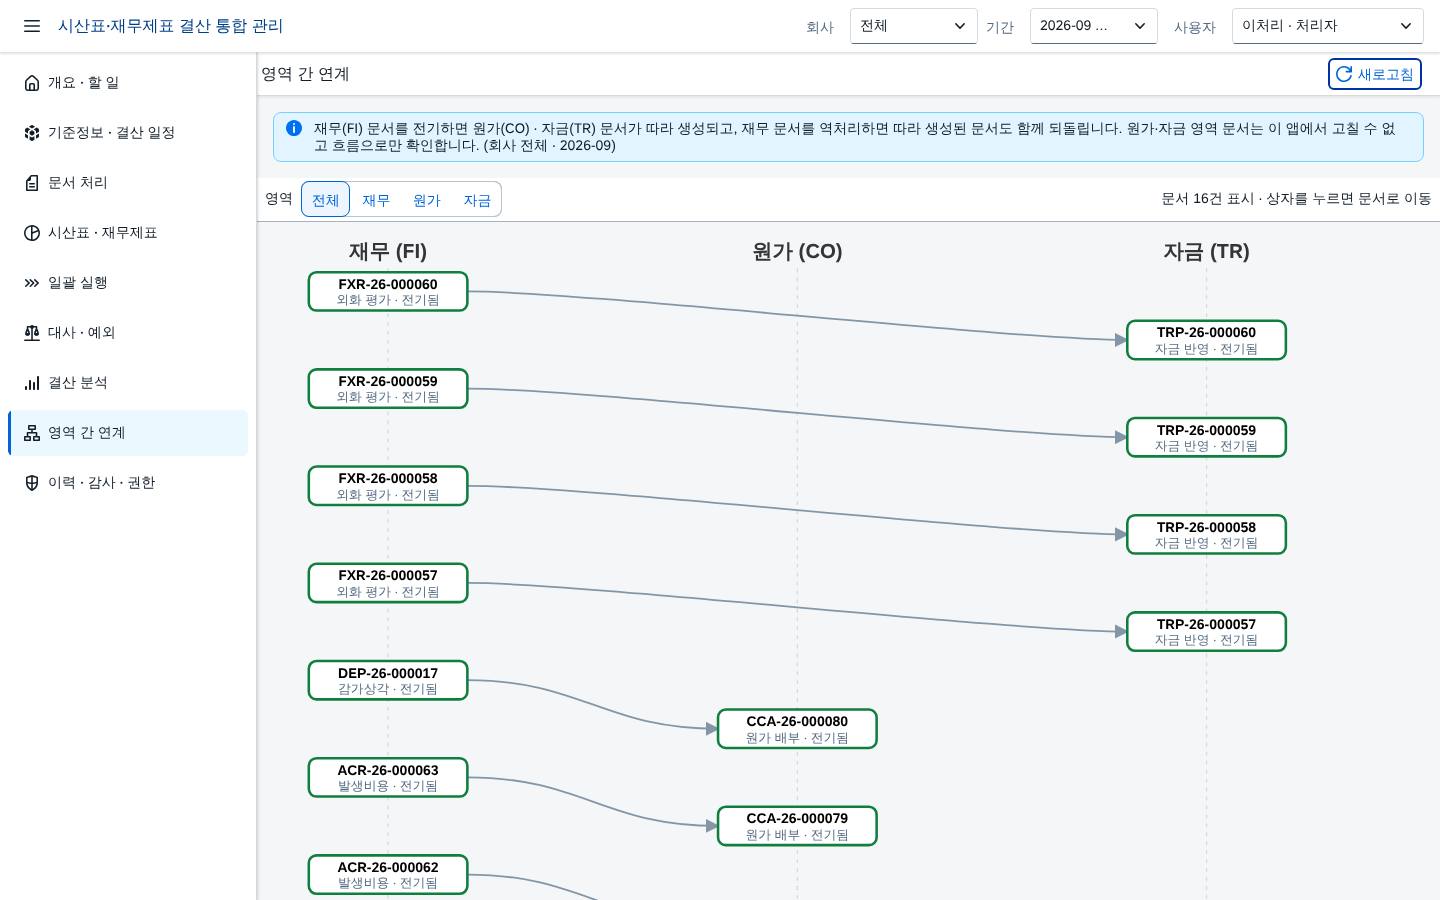Select document node FXR-26-000059

click(x=388, y=389)
